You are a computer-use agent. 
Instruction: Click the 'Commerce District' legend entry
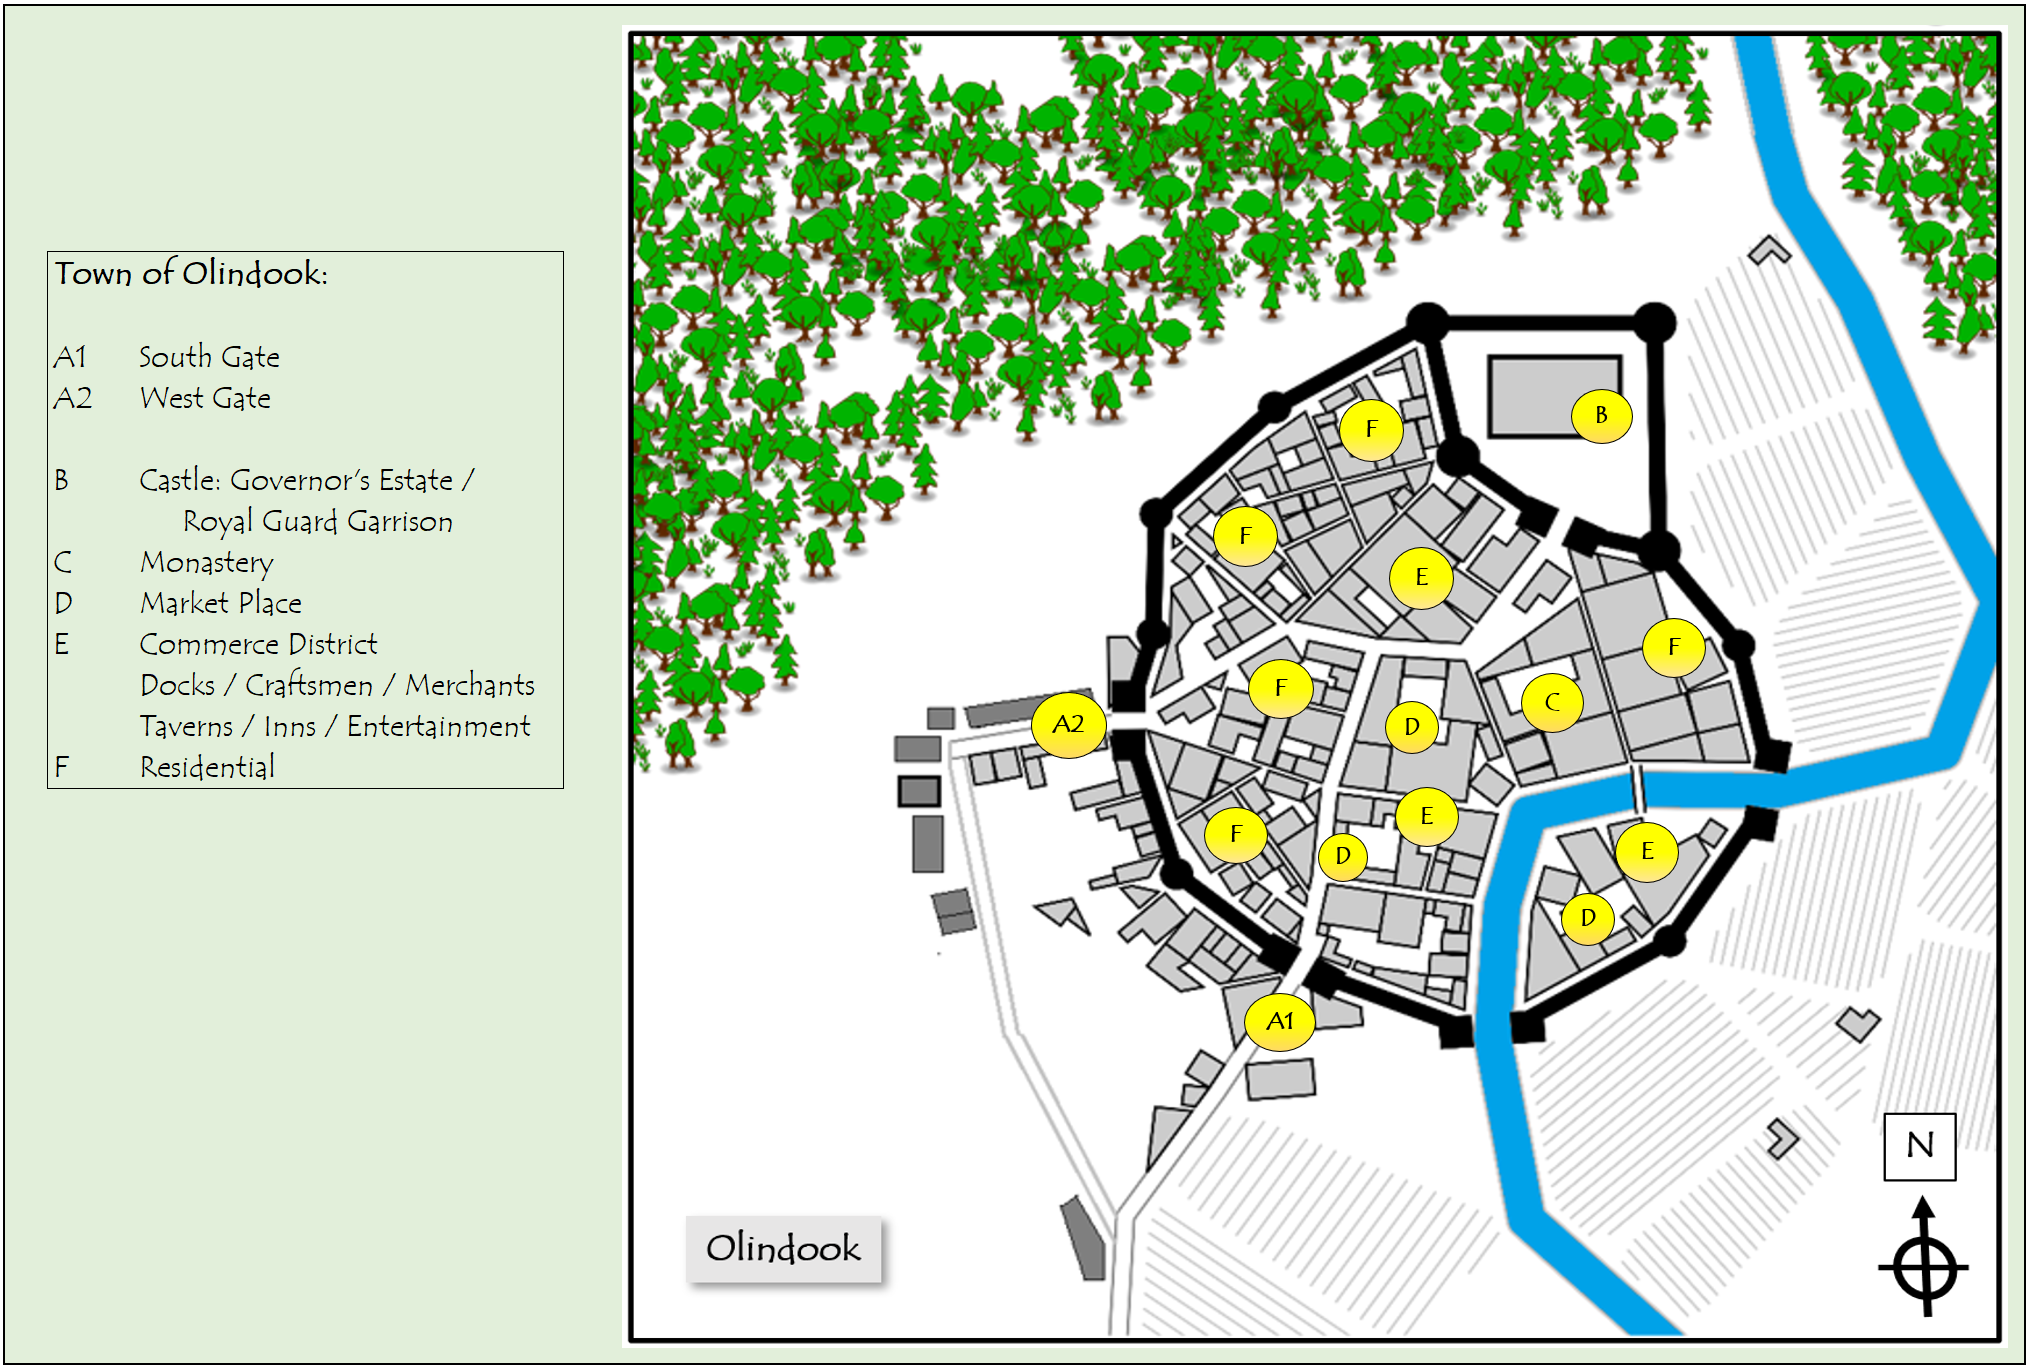coord(258,644)
